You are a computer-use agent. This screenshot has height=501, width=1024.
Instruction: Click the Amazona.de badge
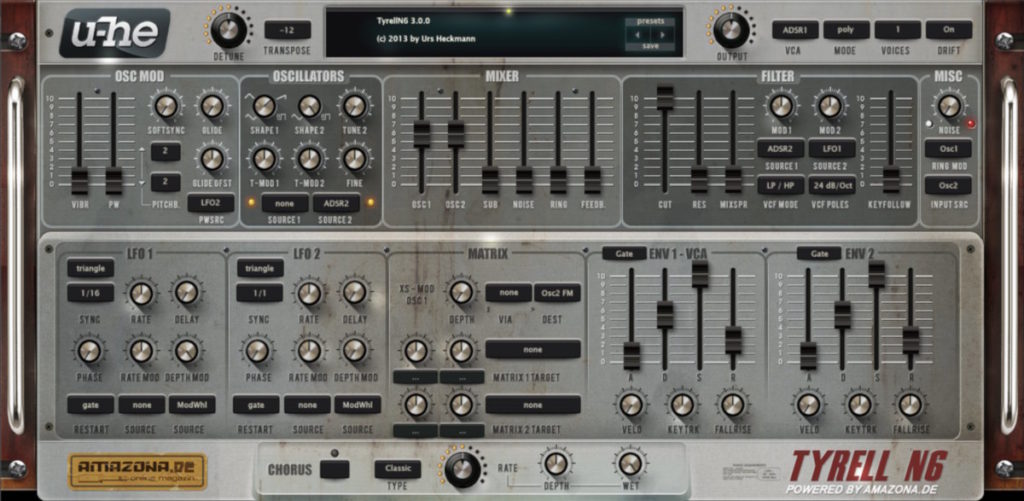click(137, 472)
